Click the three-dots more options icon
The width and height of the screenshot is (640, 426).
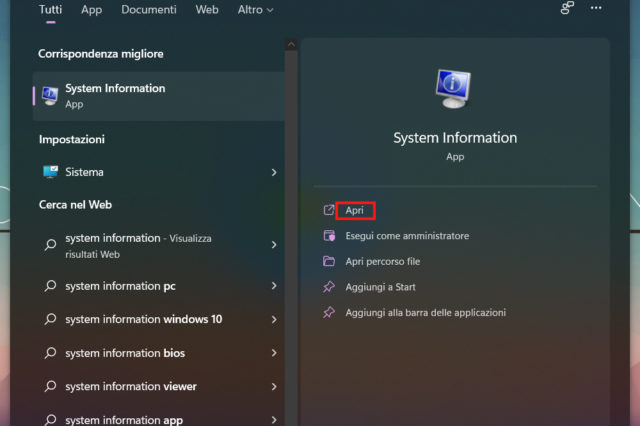click(x=596, y=9)
